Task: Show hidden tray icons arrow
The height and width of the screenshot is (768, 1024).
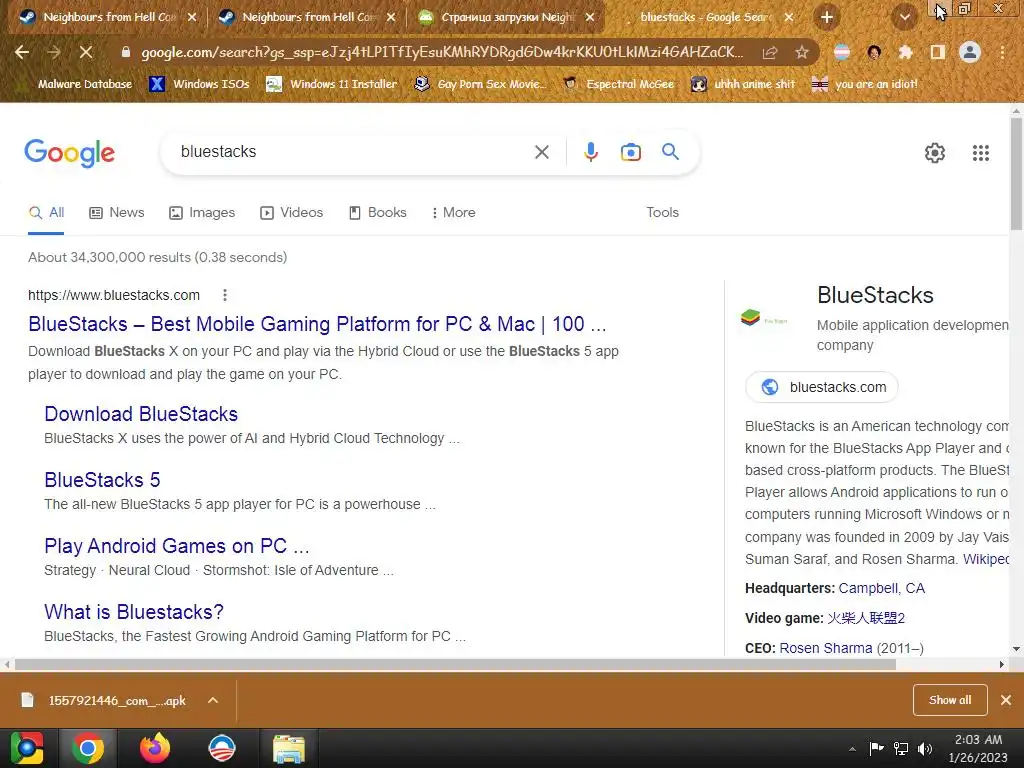Action: (x=852, y=748)
